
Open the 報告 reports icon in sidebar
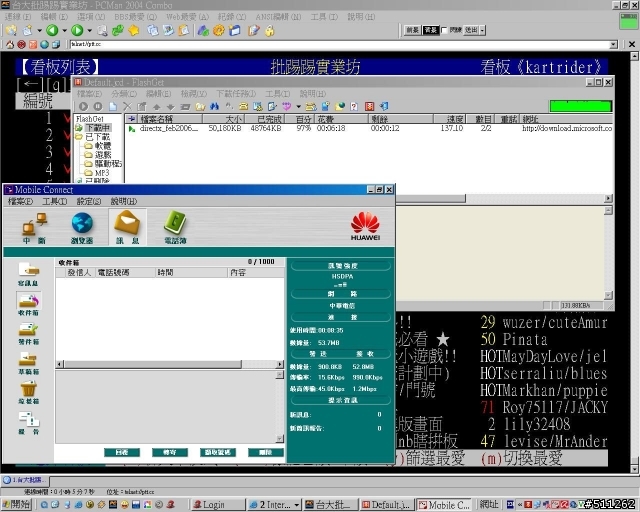pyautogui.click(x=28, y=423)
